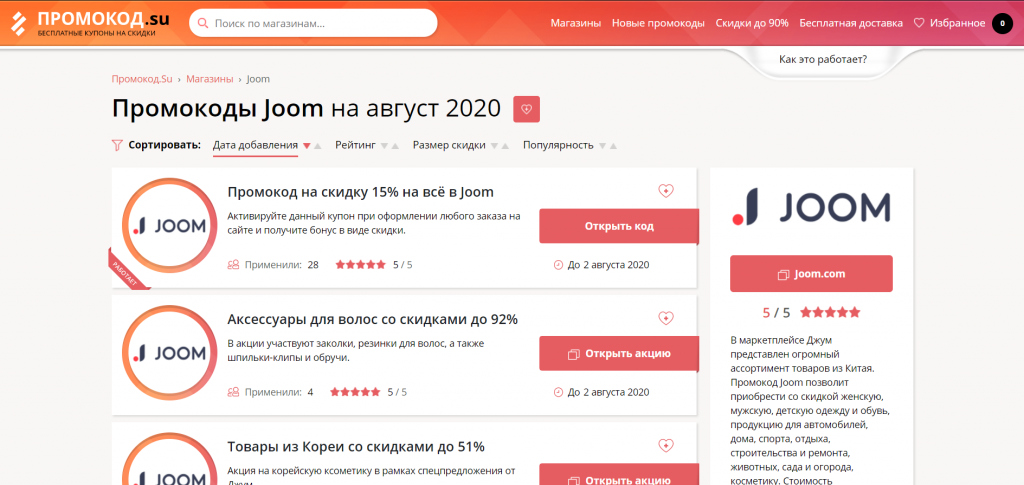Click the Joom logo on the Korea goods card

pos(170,459)
